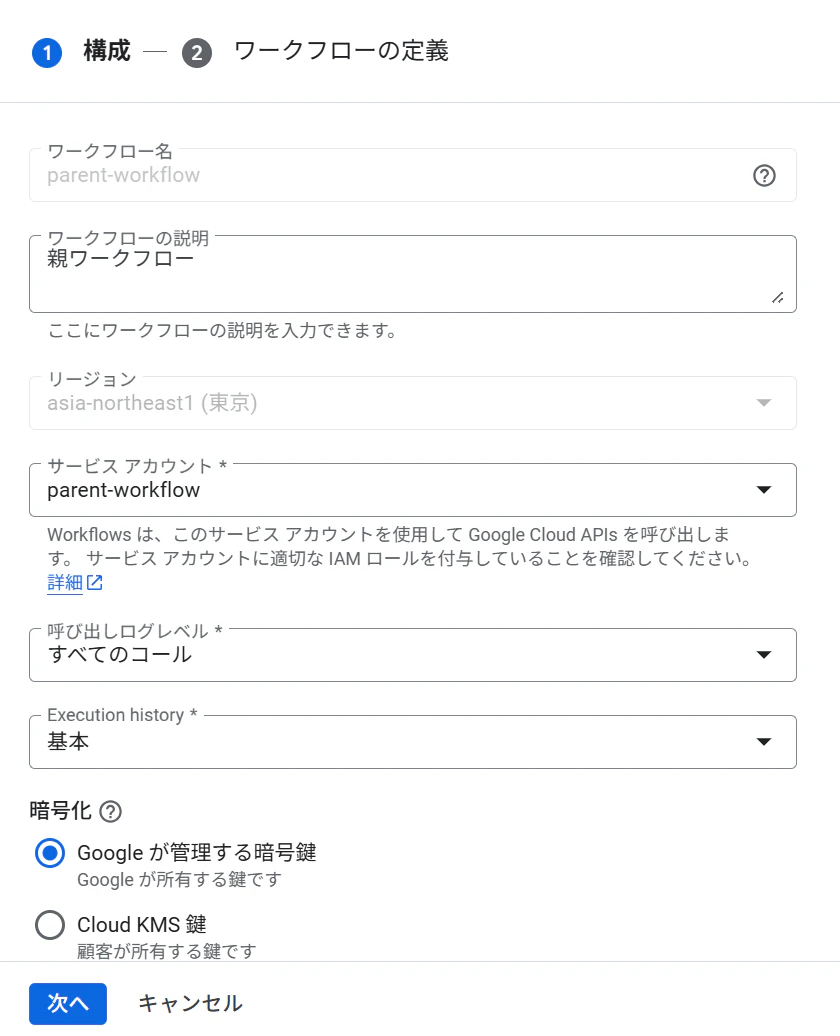Open the Execution history dropdown
Screen dimensions: 840x1036
coord(412,742)
